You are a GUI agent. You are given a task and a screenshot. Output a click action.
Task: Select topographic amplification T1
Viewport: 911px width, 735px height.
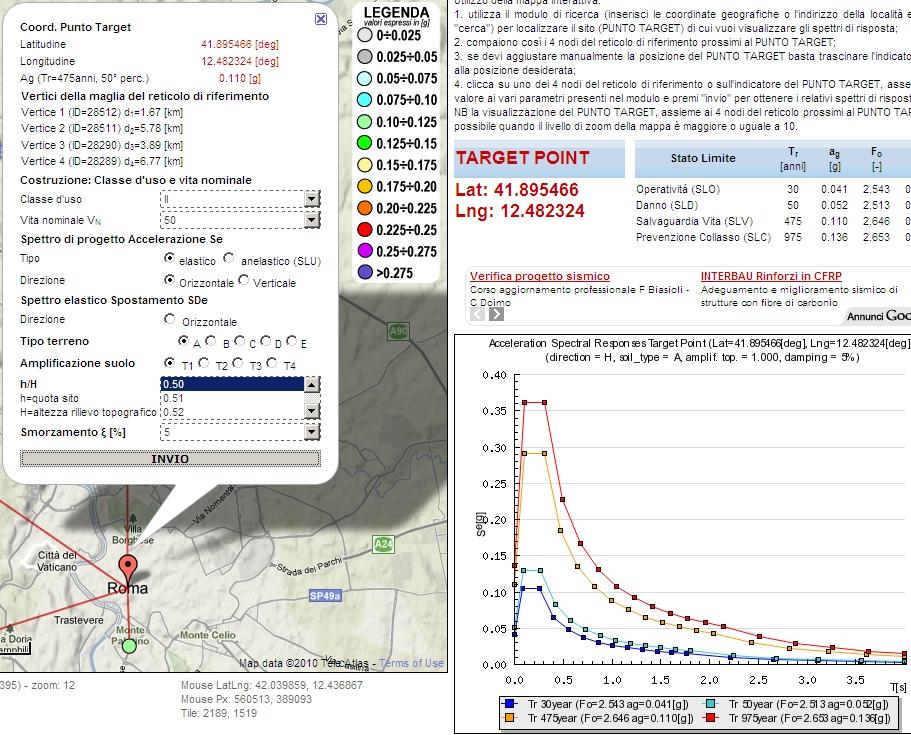(x=169, y=363)
